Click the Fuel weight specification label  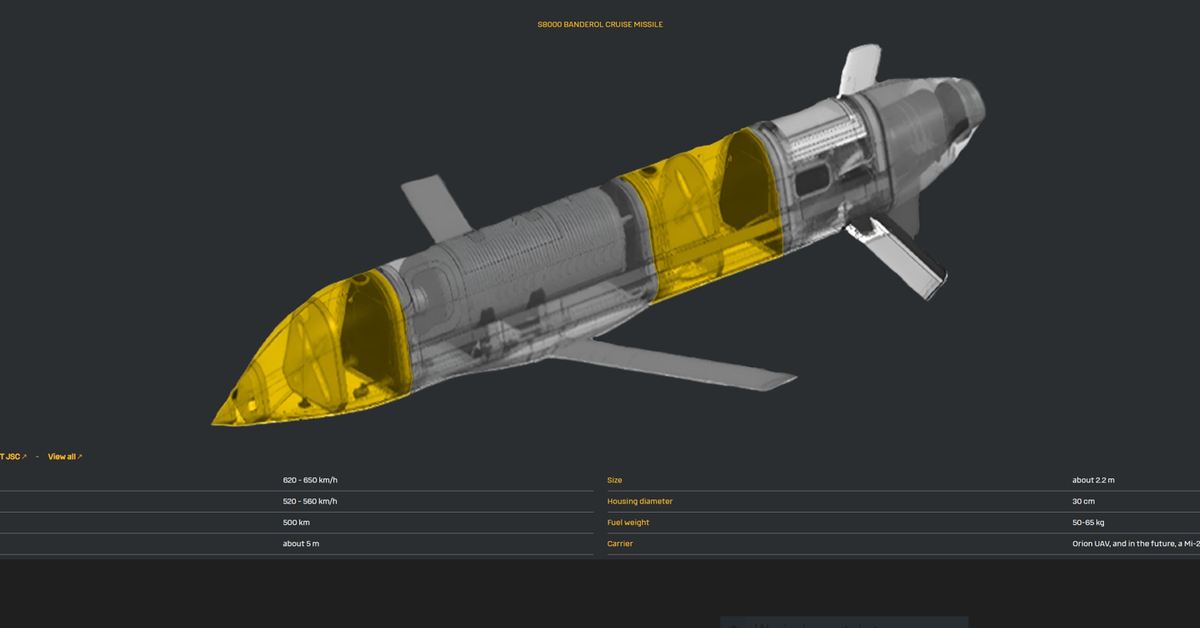[627, 522]
